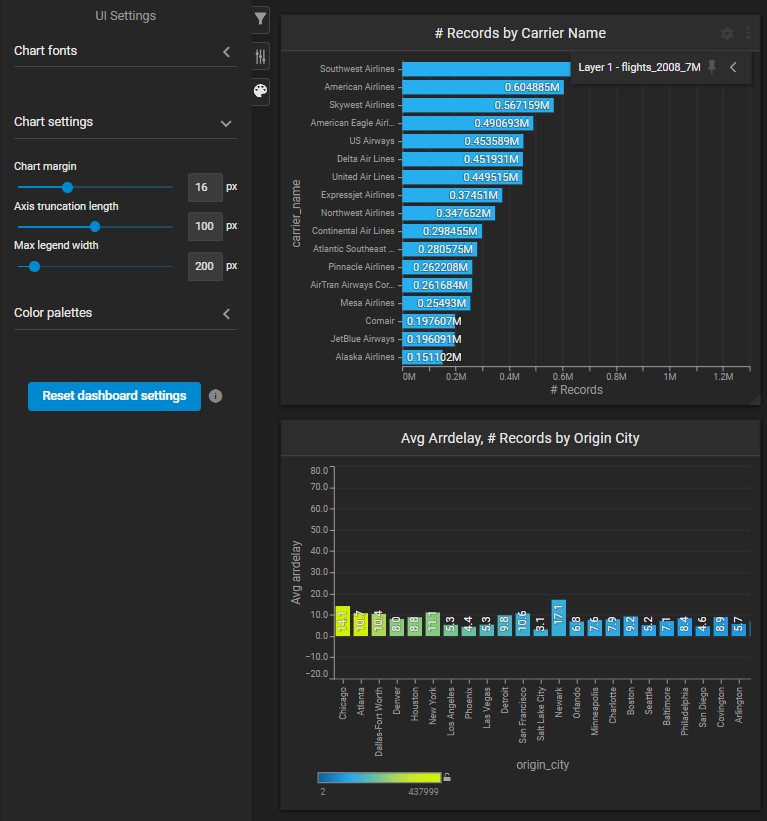Click the Max legend width value field

[205, 267]
